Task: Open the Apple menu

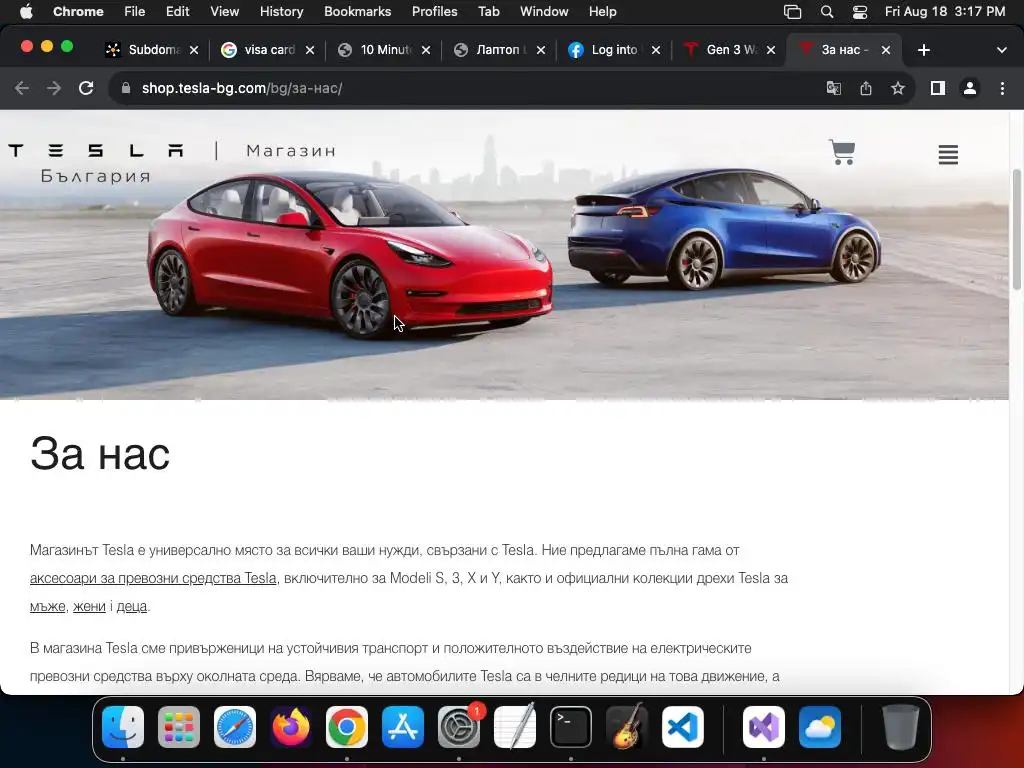Action: pyautogui.click(x=26, y=12)
